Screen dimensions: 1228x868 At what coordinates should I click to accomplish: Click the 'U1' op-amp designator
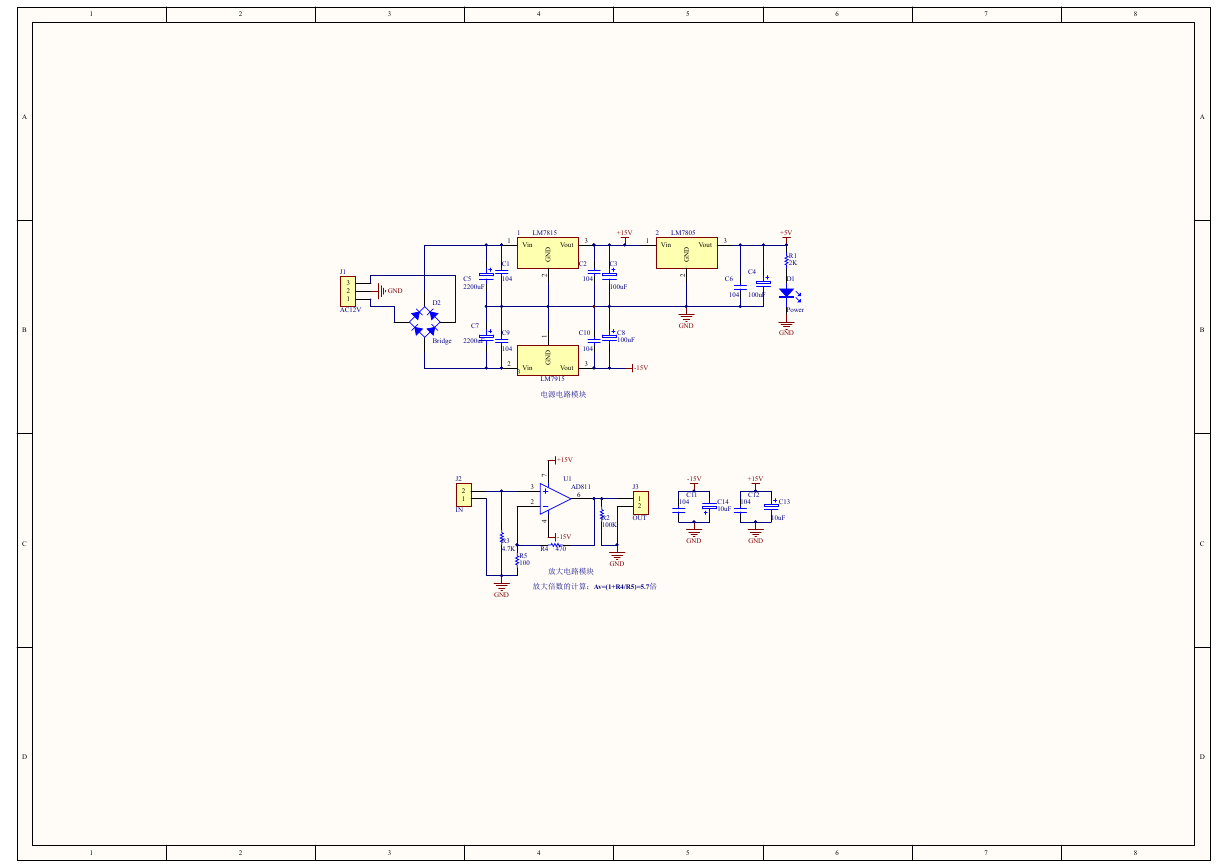(x=567, y=479)
